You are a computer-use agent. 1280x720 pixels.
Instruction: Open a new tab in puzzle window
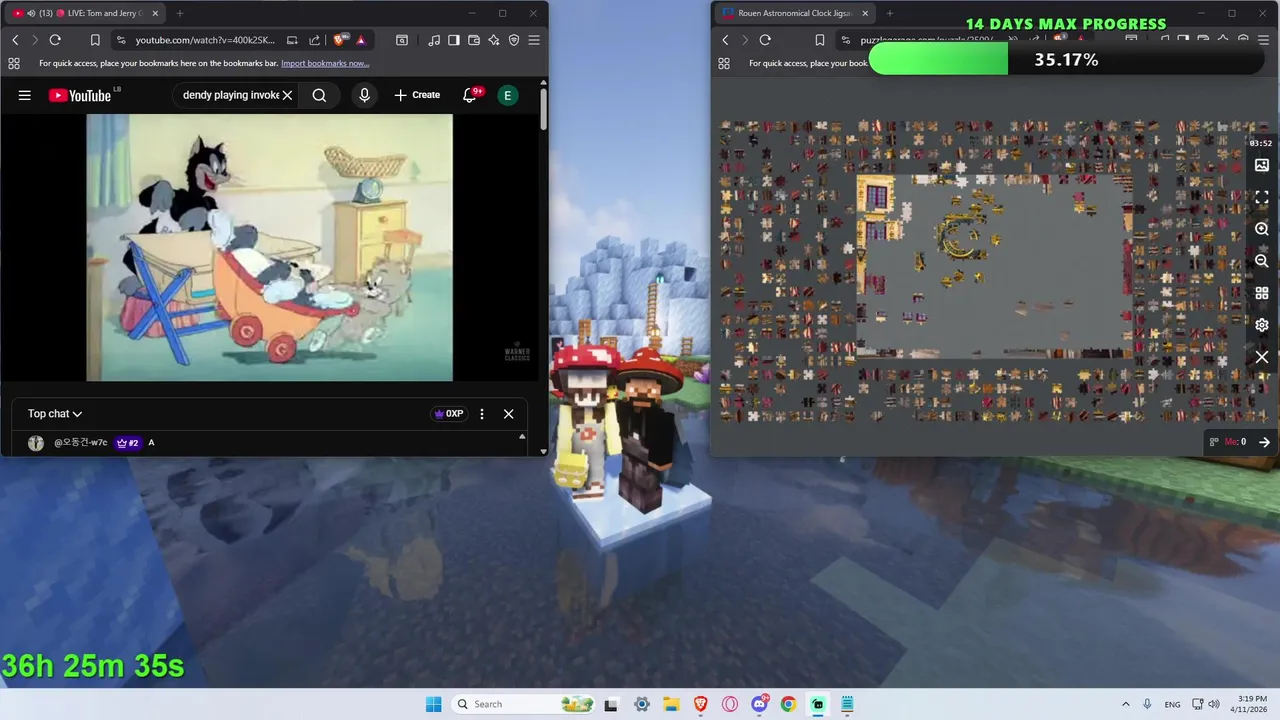point(889,13)
